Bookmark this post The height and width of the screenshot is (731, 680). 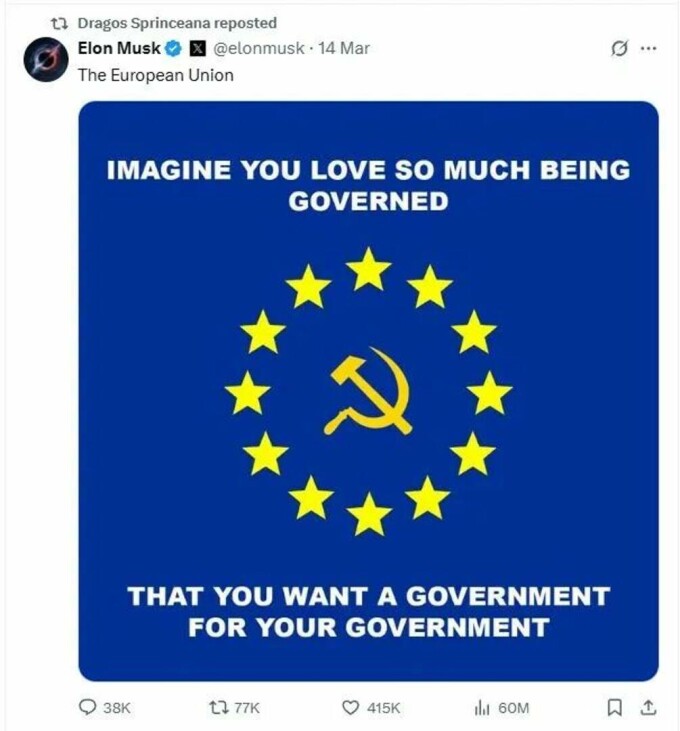pyautogui.click(x=614, y=707)
